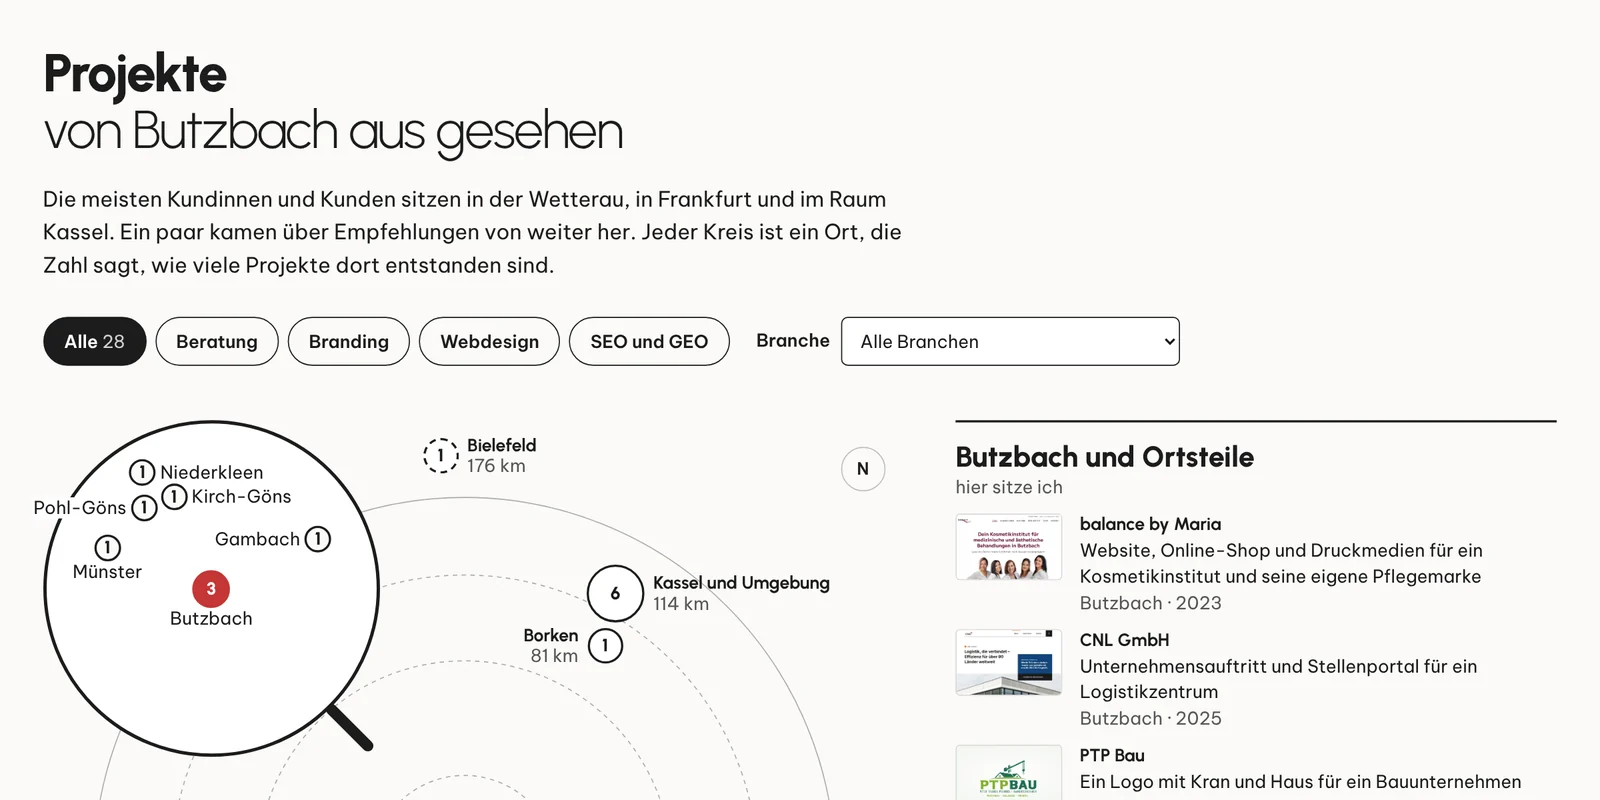
Task: Click the Pohl-Göns location circle
Action: point(144,508)
